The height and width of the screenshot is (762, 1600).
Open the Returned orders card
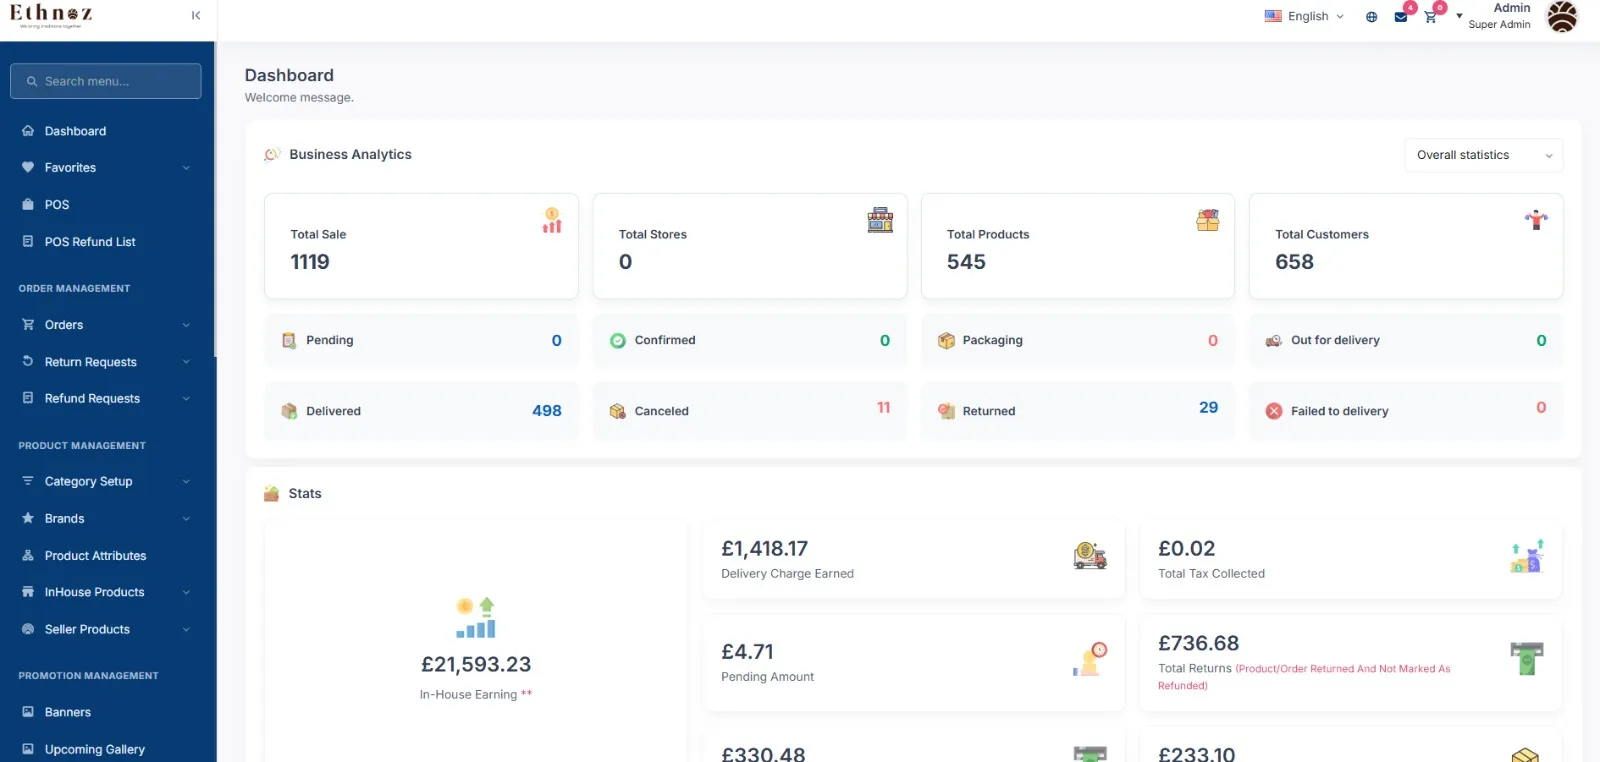tap(1077, 411)
